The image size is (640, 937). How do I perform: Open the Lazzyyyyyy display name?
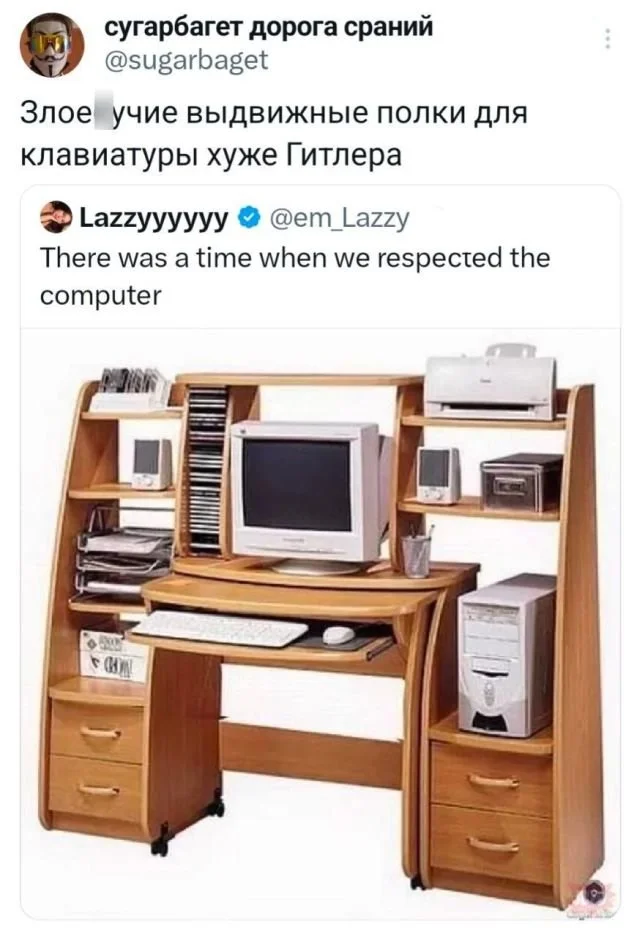click(x=154, y=220)
